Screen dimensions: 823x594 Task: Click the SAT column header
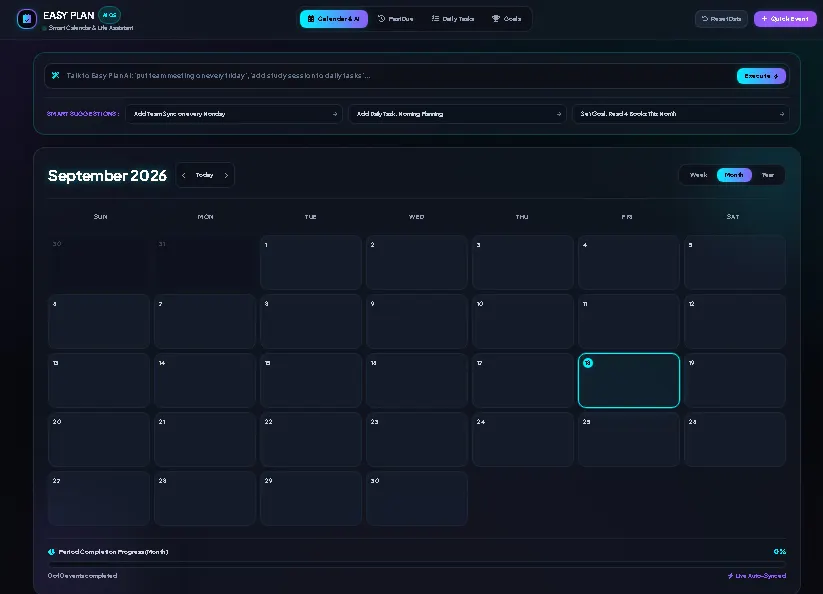click(733, 217)
